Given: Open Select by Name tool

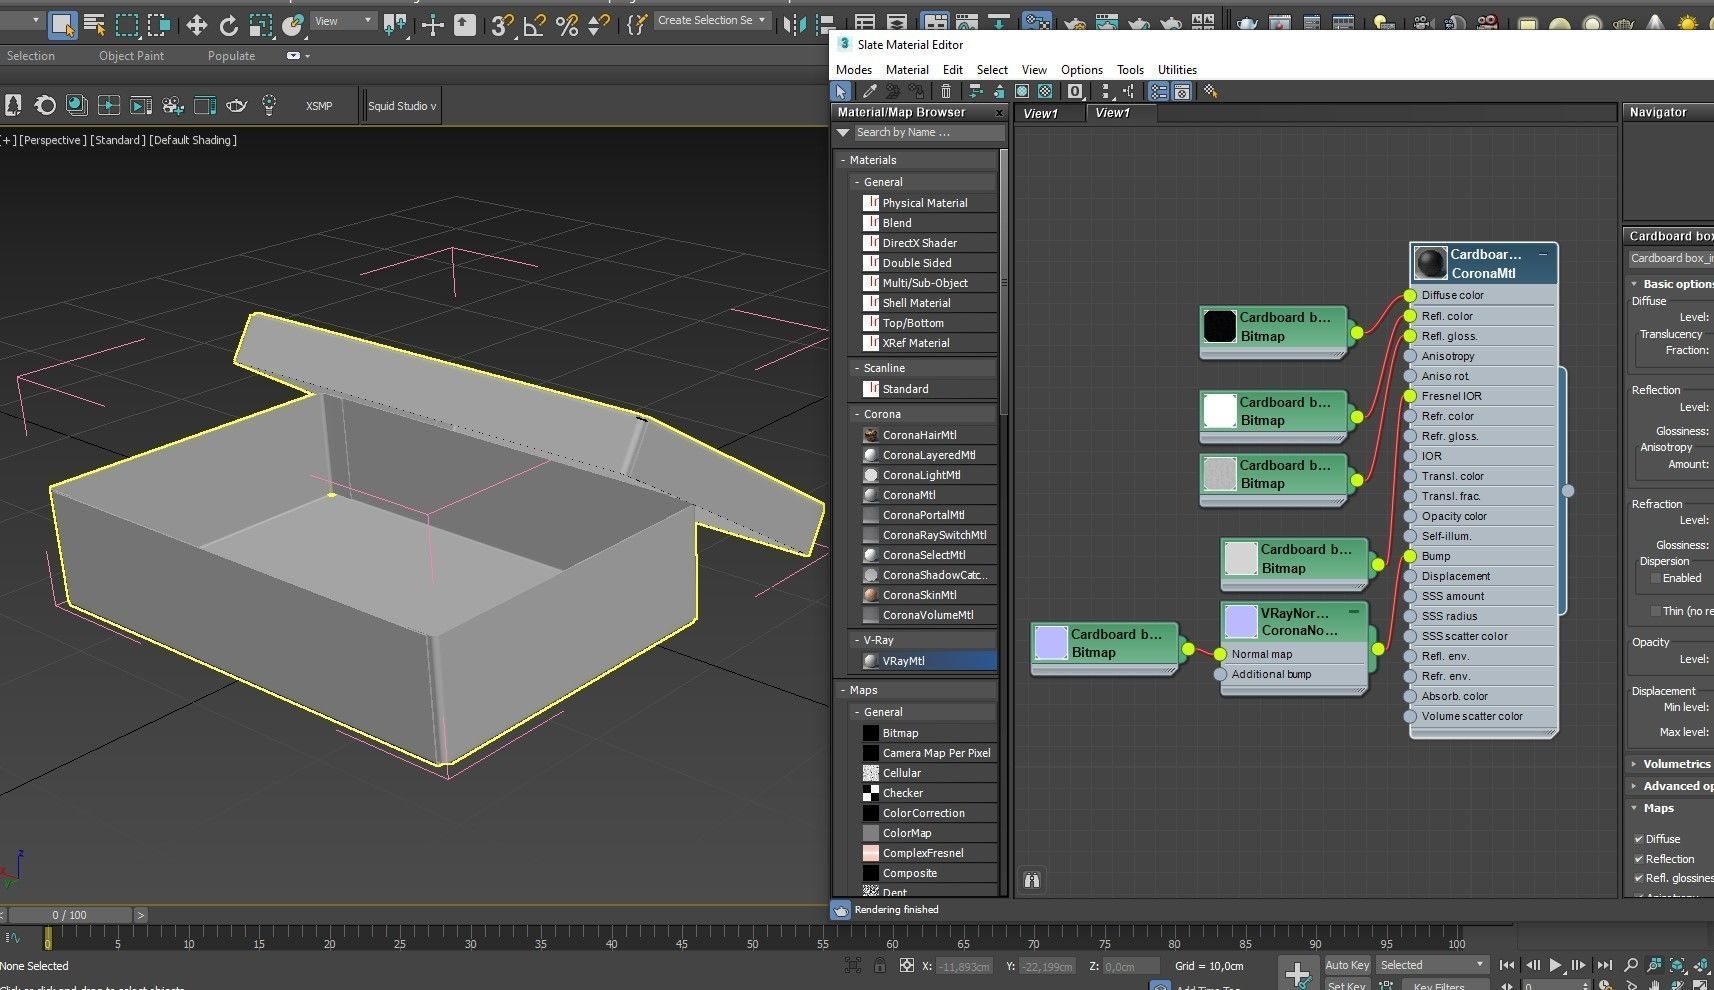Looking at the screenshot, I should pyautogui.click(x=95, y=25).
